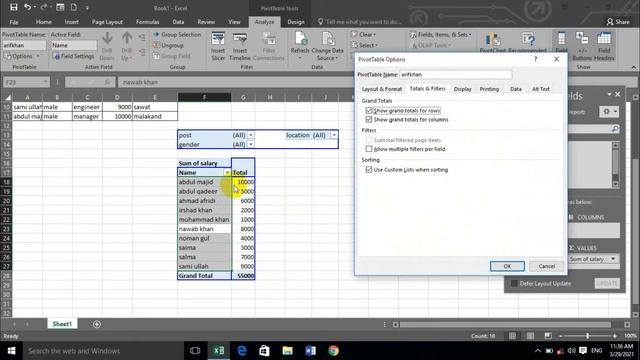Open Word from the taskbar

[x=310, y=351]
